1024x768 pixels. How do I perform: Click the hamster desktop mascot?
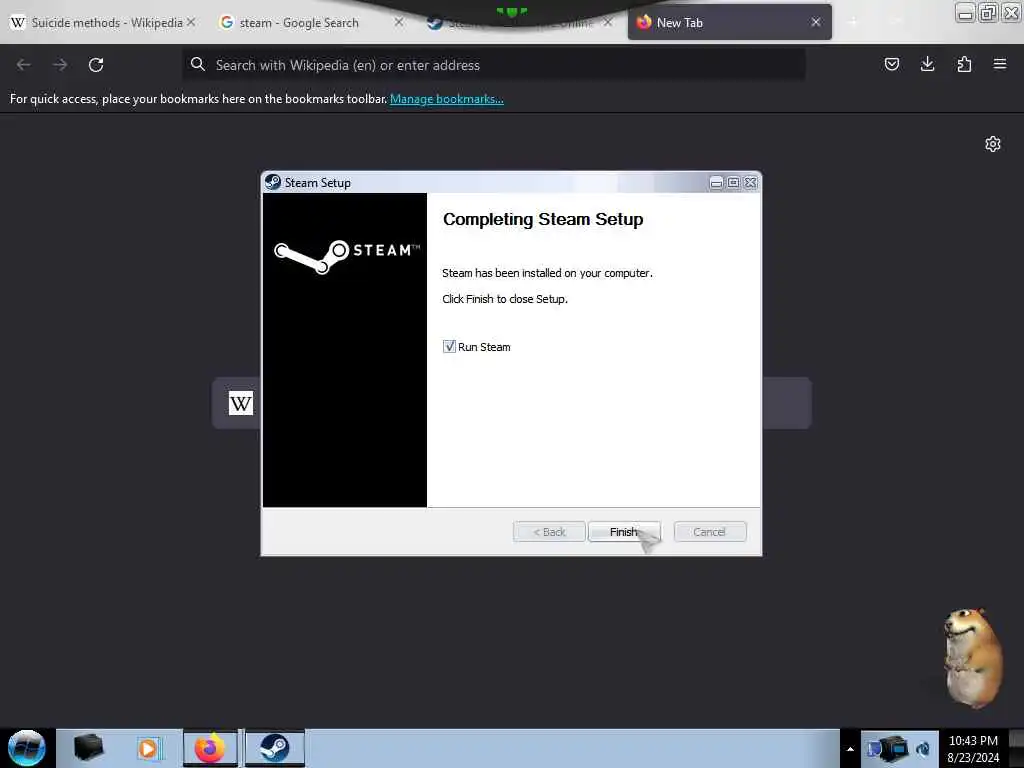click(x=972, y=658)
